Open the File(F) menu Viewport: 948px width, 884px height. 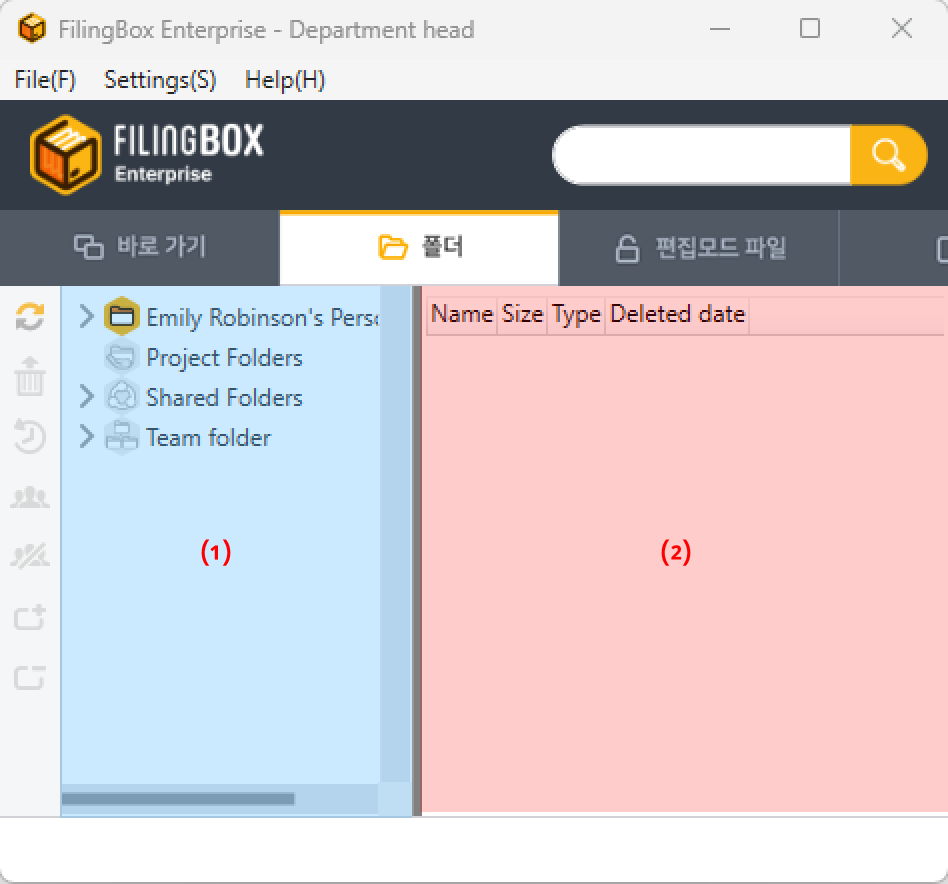(x=45, y=80)
